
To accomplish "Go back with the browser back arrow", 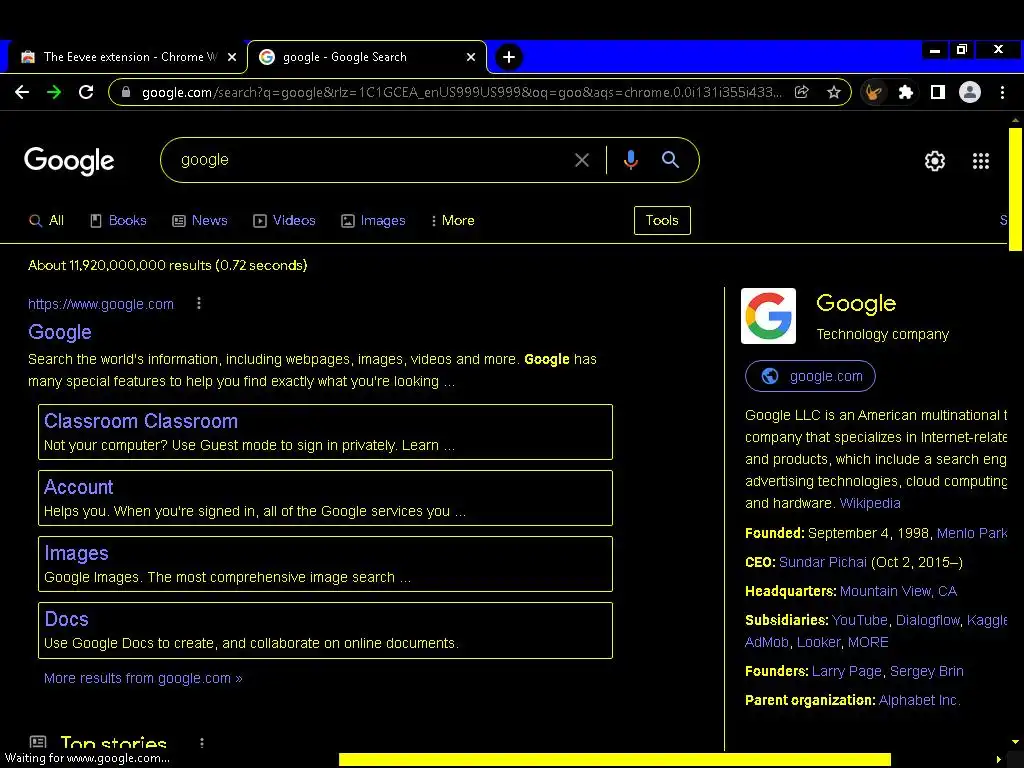I will coord(22,92).
